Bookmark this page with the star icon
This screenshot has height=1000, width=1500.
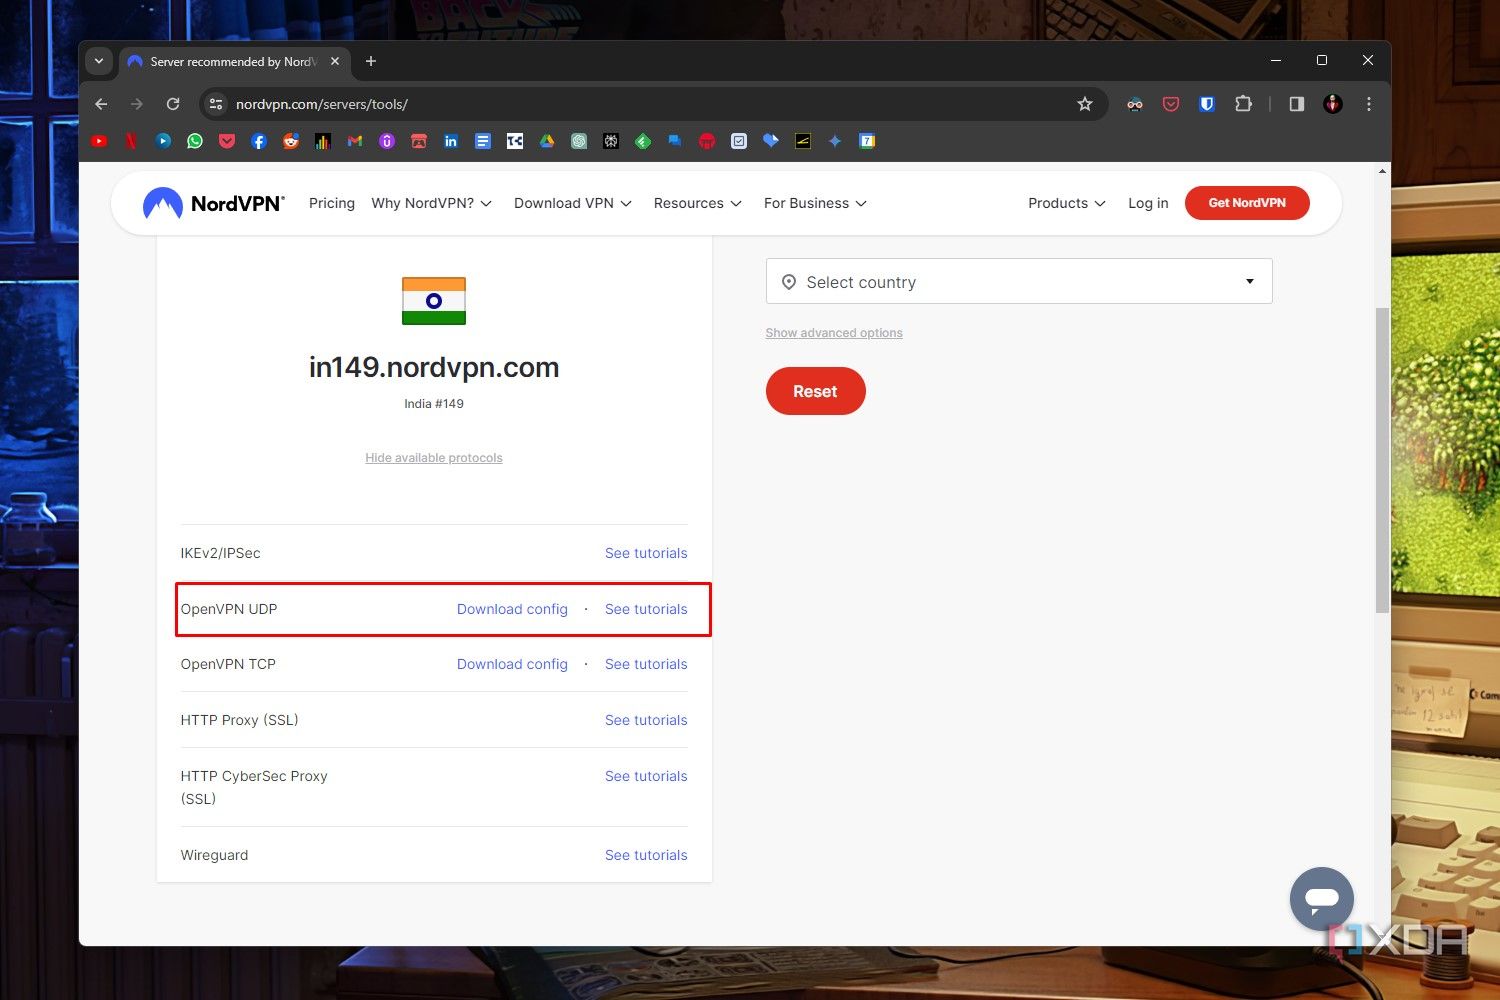tap(1085, 103)
